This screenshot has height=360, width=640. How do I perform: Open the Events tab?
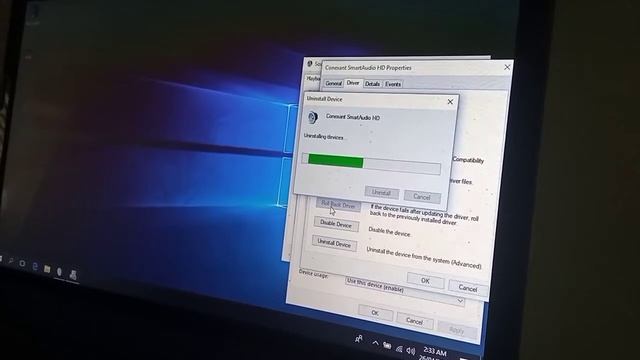point(393,84)
